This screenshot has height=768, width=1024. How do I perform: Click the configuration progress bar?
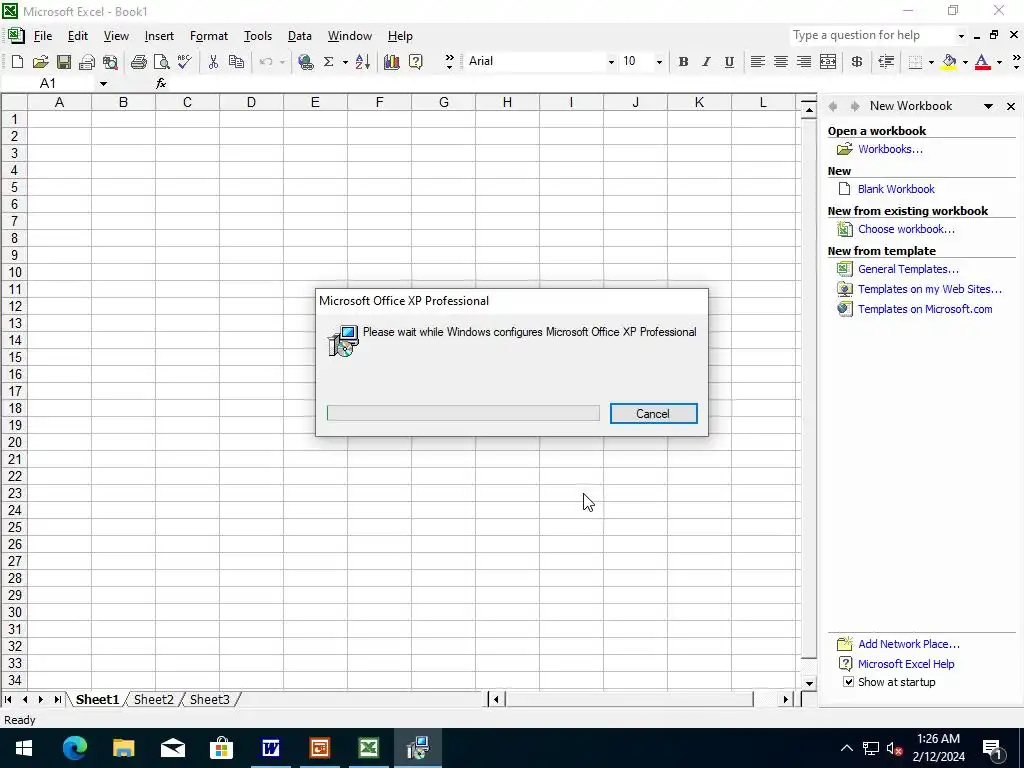(463, 413)
